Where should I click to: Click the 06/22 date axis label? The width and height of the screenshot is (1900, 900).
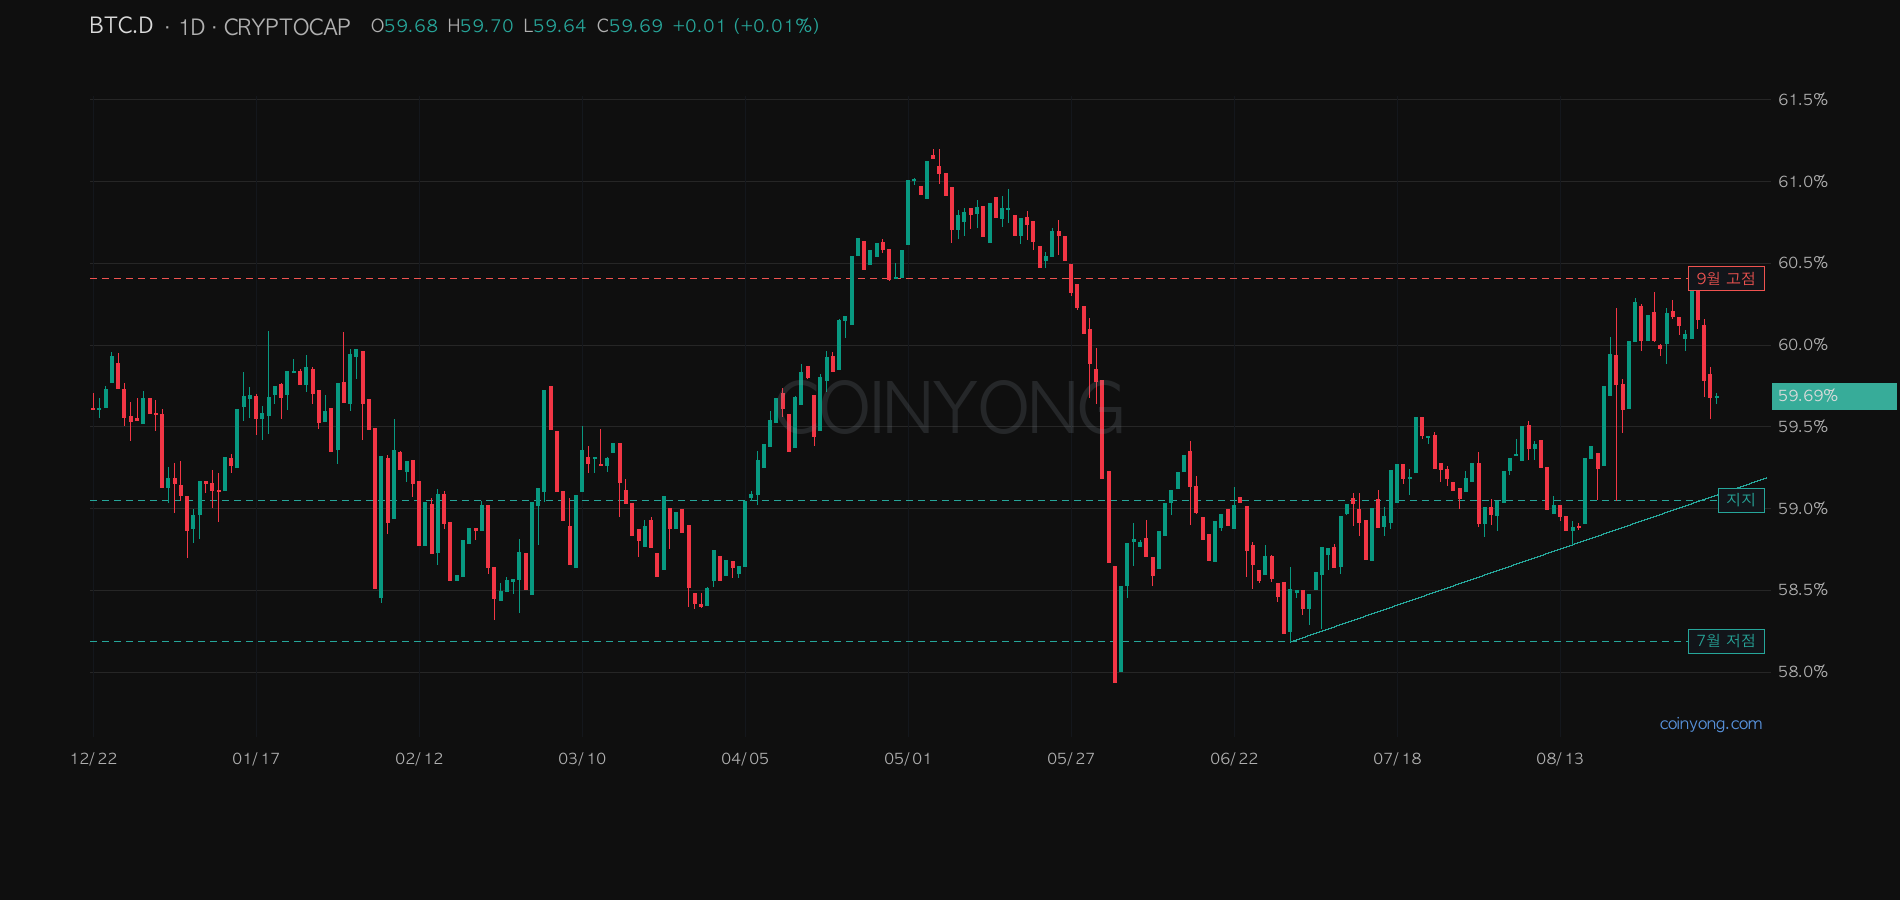1234,759
